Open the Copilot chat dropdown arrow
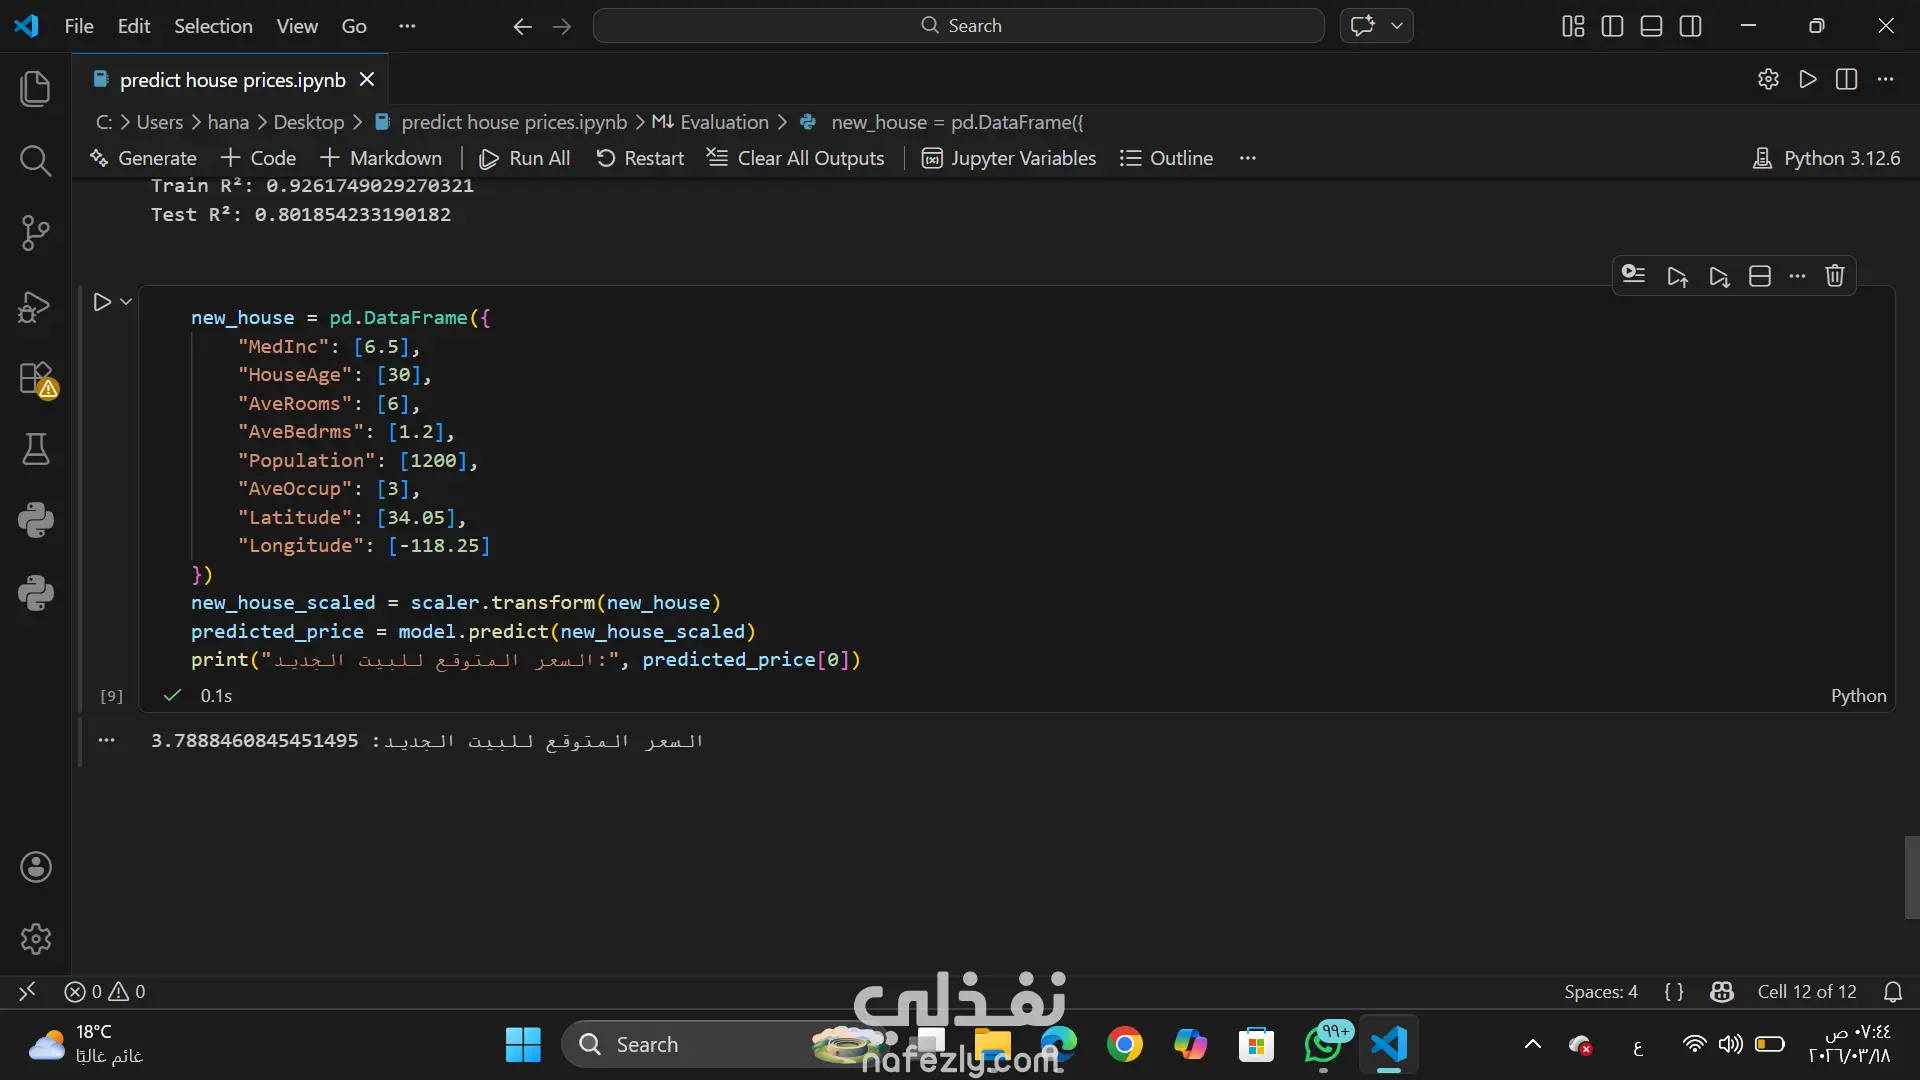Image resolution: width=1920 pixels, height=1080 pixels. pyautogui.click(x=1397, y=26)
